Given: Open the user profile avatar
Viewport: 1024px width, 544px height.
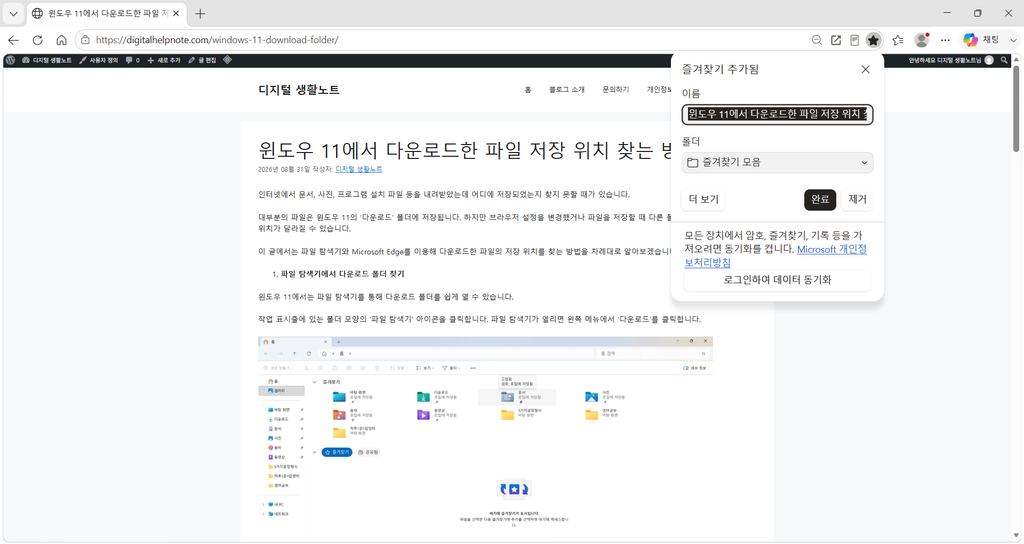Looking at the screenshot, I should click(x=922, y=40).
